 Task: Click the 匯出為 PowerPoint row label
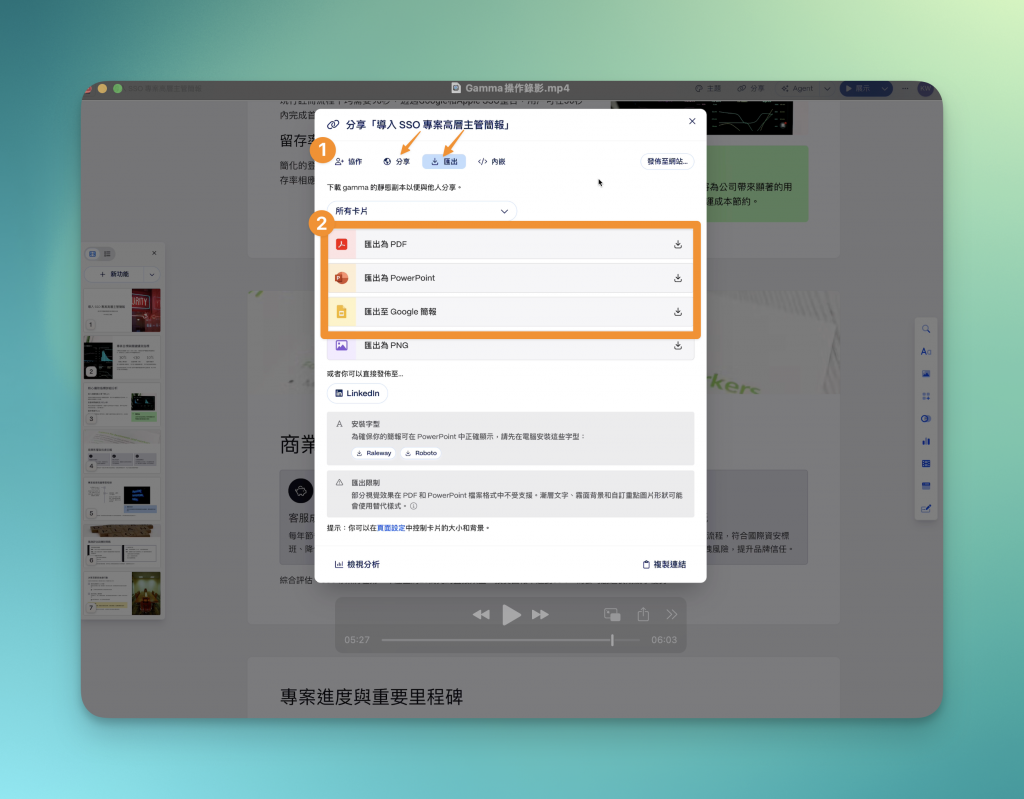(399, 278)
